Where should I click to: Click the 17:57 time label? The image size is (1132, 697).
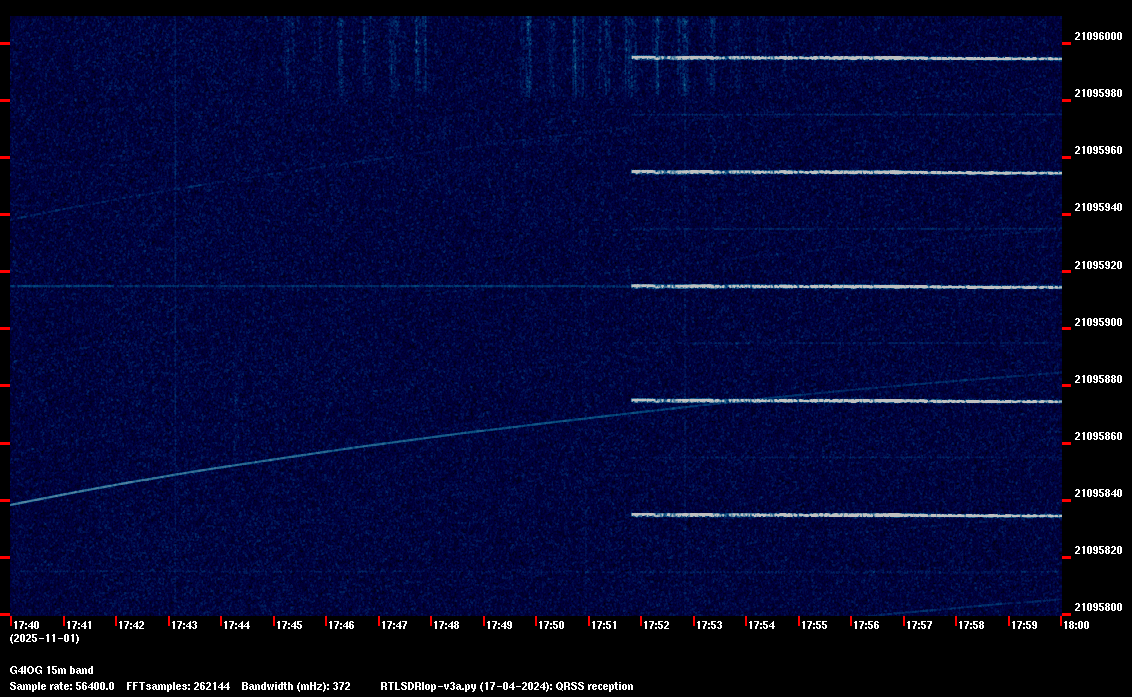[919, 625]
